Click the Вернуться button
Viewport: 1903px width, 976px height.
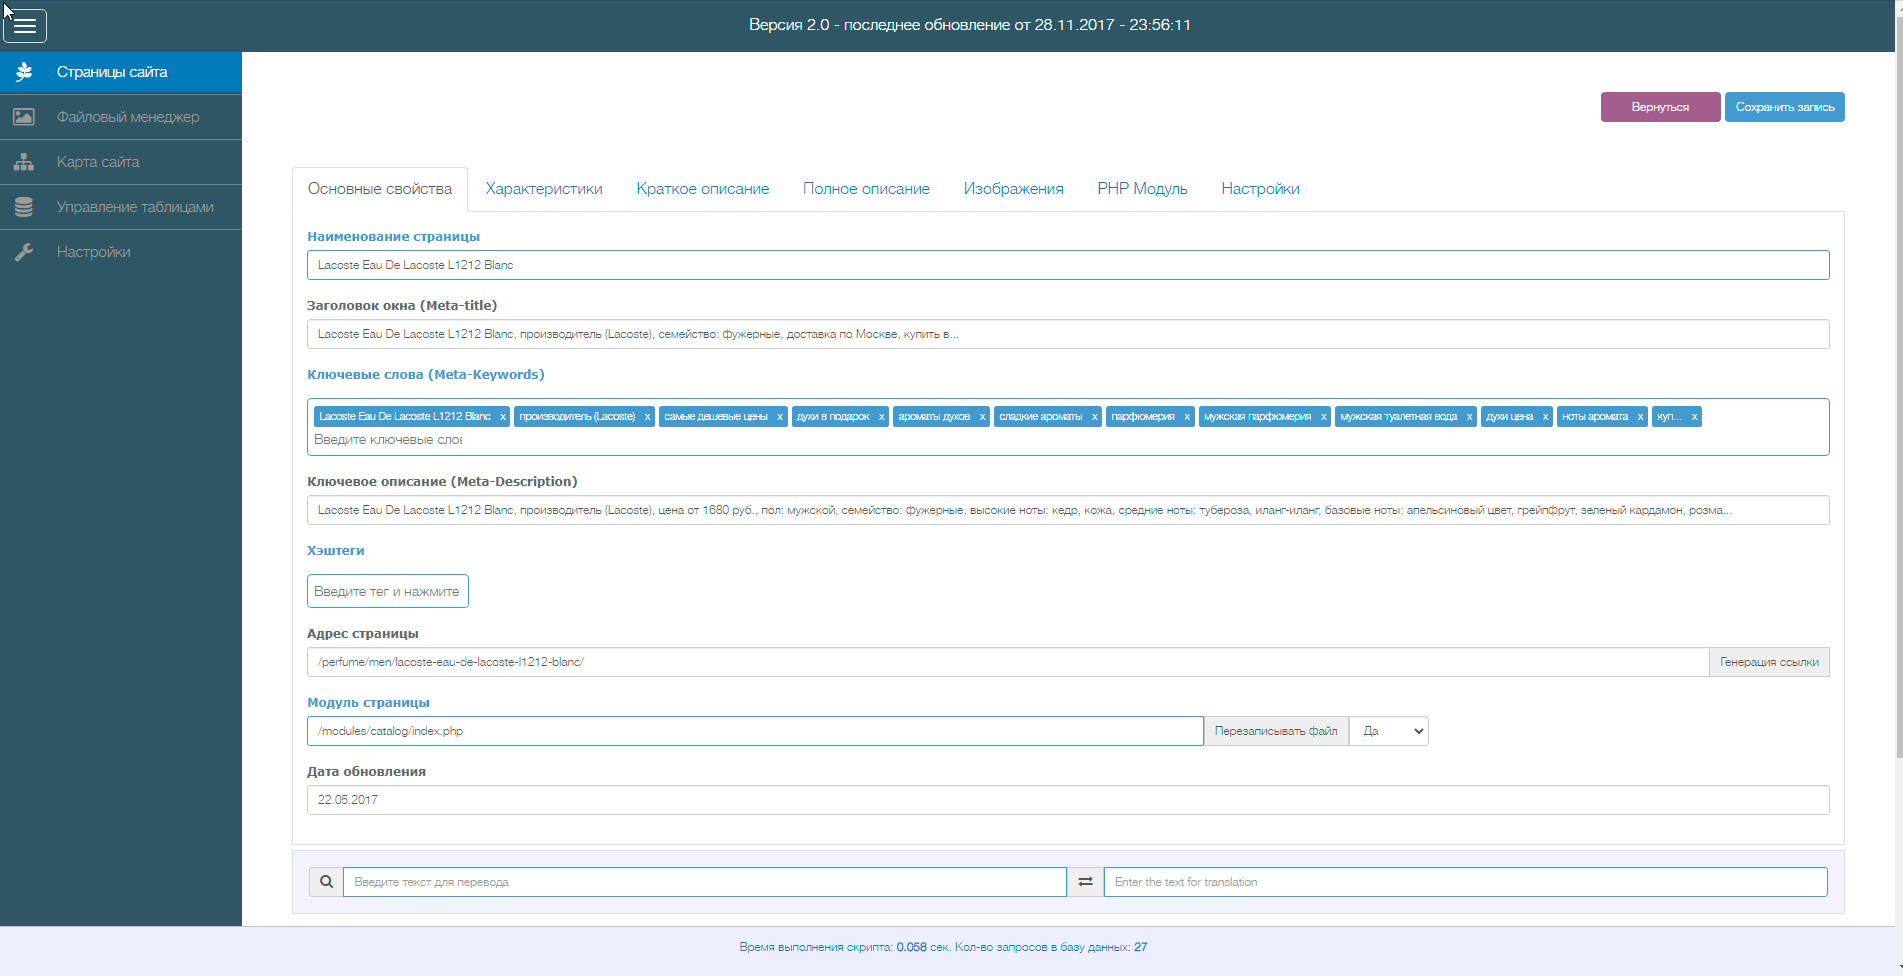click(x=1660, y=107)
